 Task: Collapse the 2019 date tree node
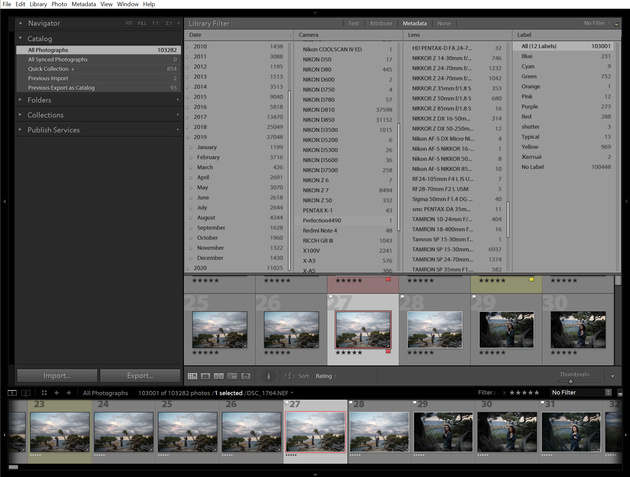pos(187,137)
